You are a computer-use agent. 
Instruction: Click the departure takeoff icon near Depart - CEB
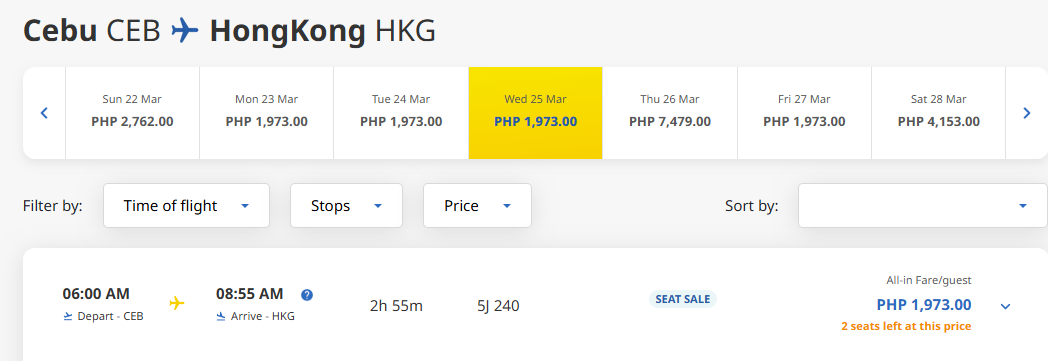(x=68, y=316)
